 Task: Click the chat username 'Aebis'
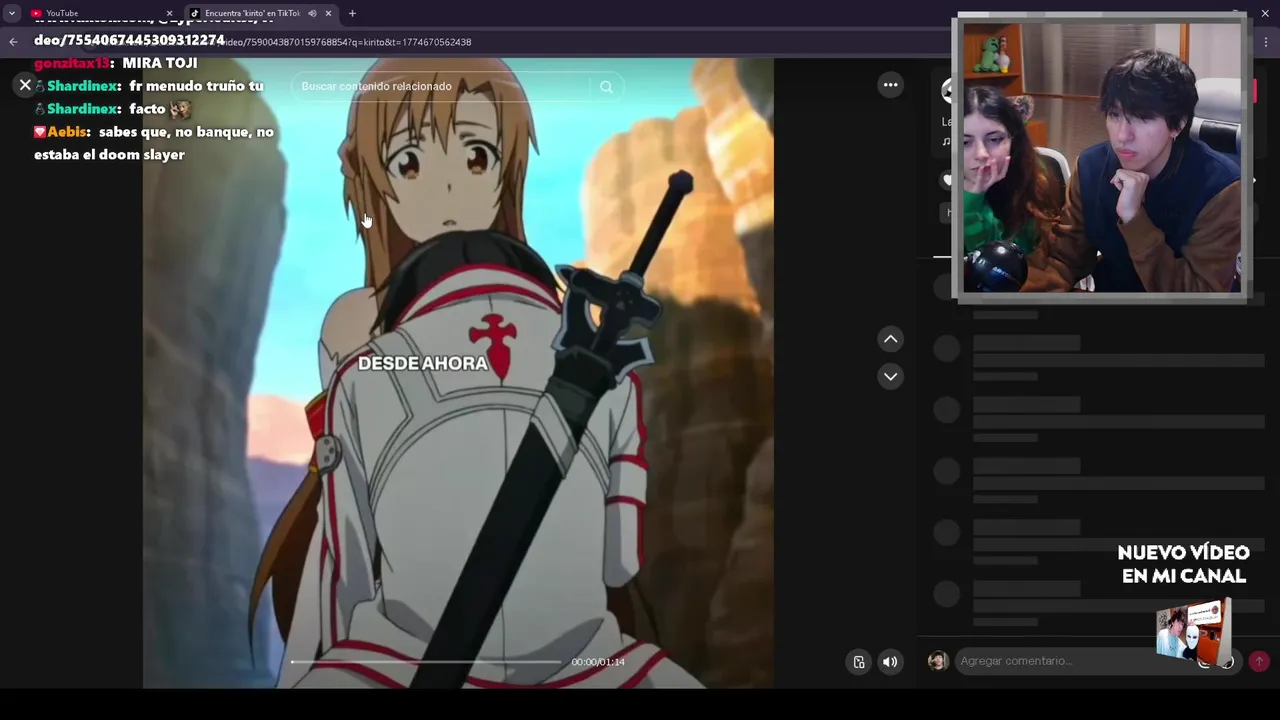[67, 131]
